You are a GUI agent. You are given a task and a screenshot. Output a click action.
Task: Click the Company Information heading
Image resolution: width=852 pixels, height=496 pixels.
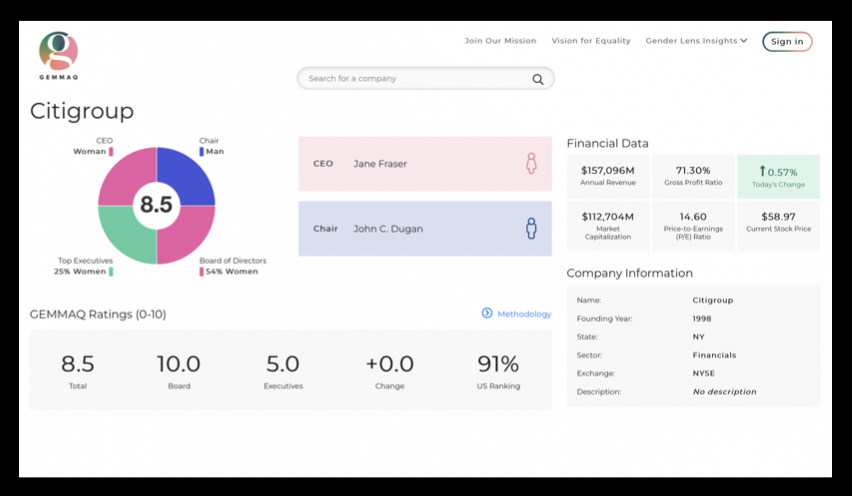pos(629,273)
